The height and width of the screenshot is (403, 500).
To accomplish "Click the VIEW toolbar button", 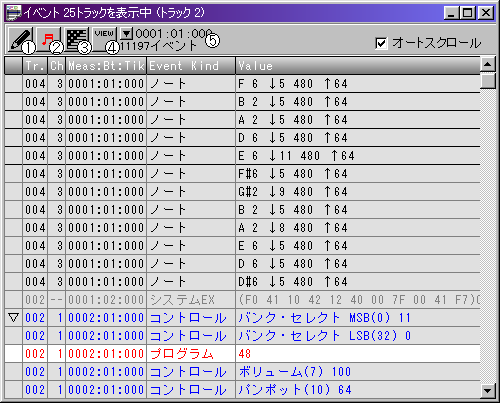I will pos(104,39).
